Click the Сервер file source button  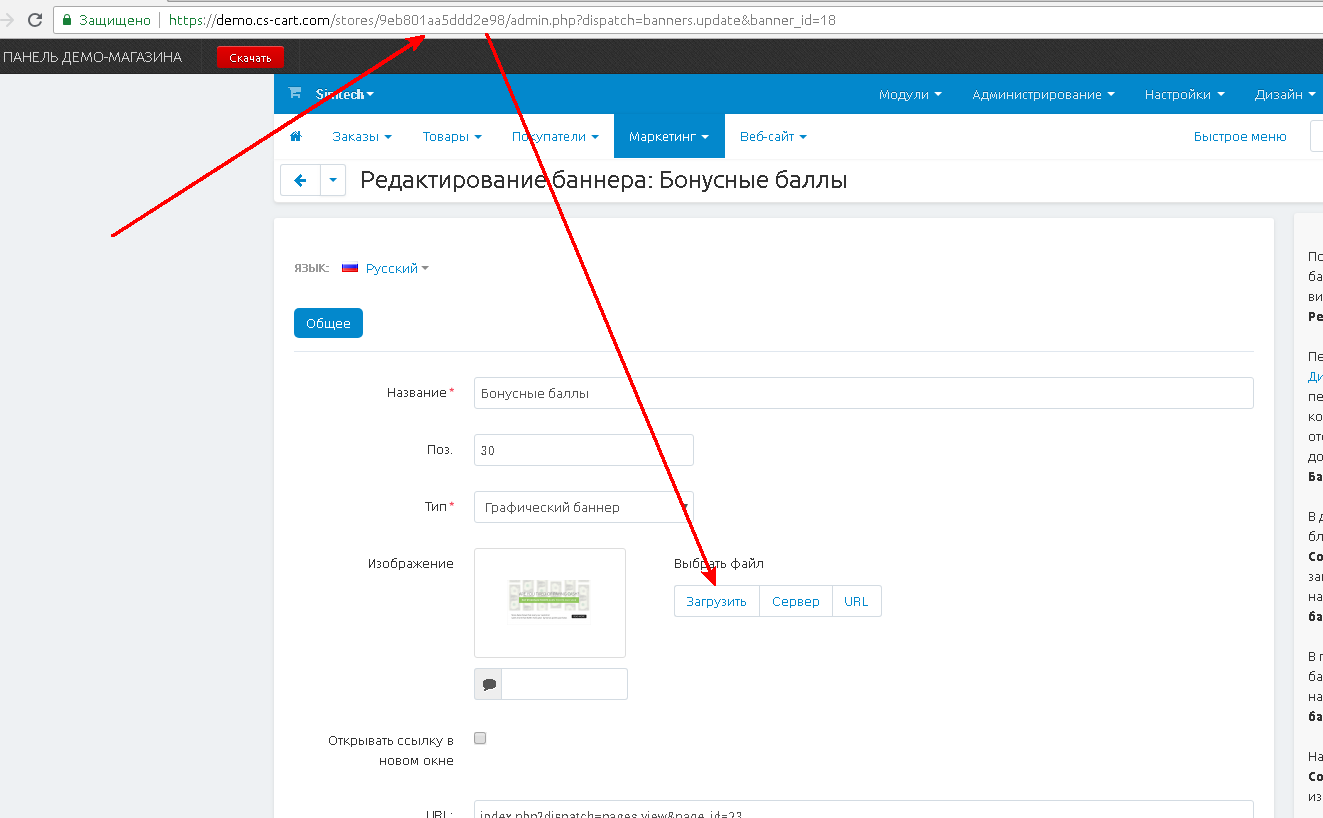coord(795,601)
